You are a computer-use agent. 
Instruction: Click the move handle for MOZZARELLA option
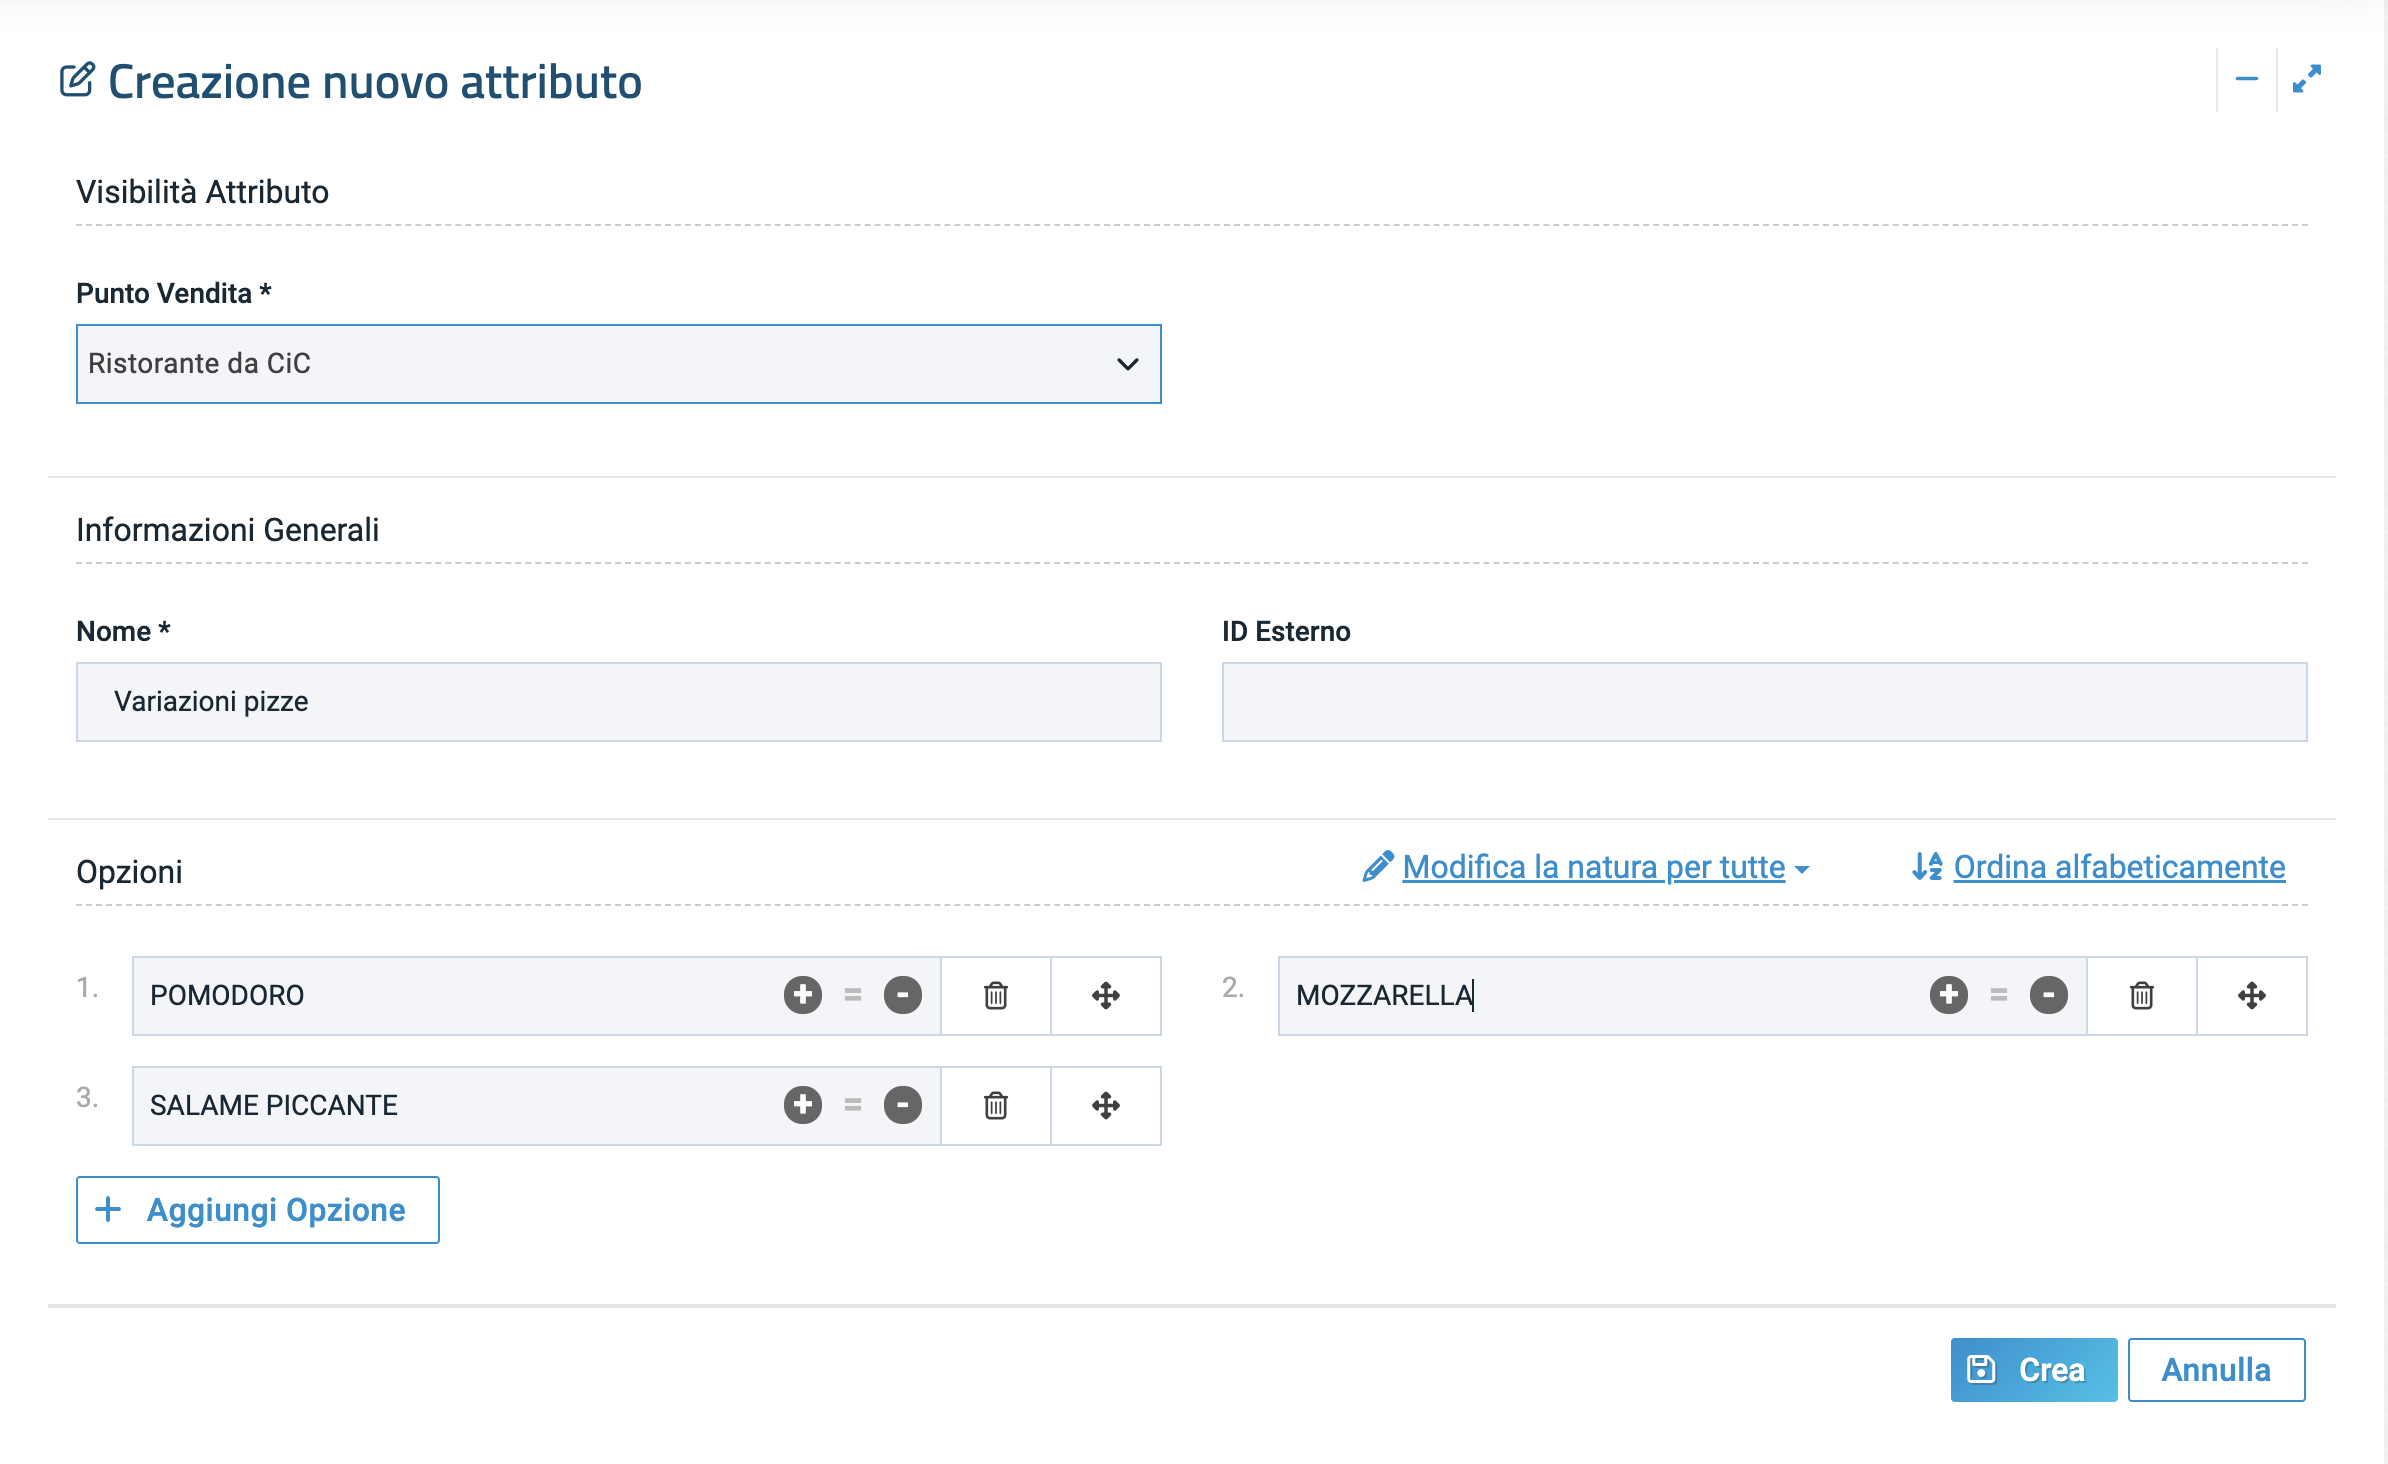point(2251,996)
